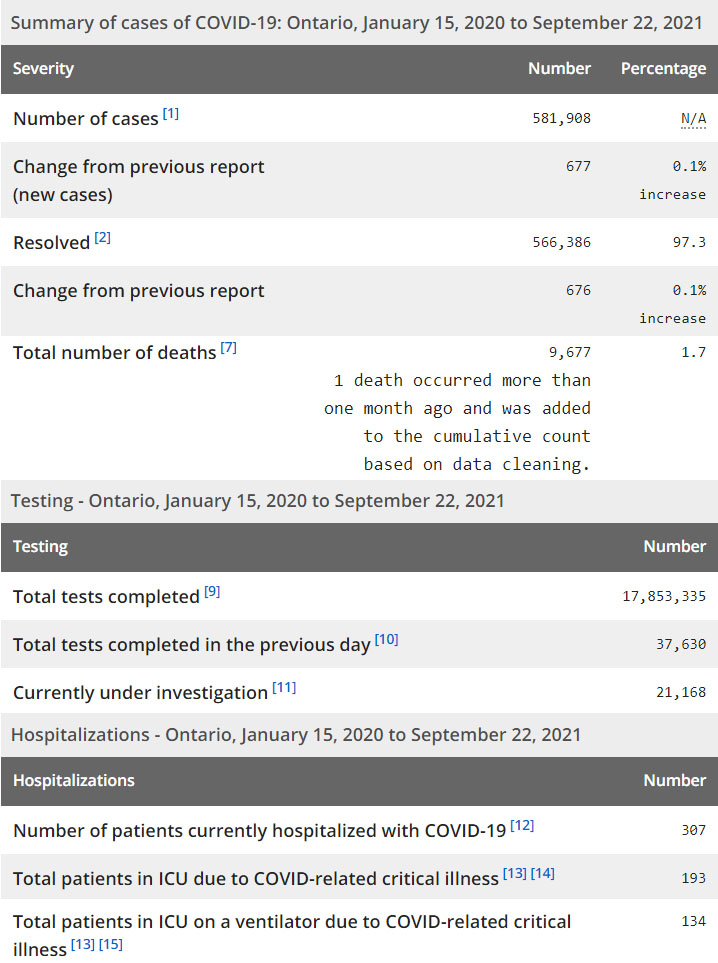Viewport: 718px width, 963px height.
Task: Open footnote [13] directly before footnote [14]
Action: tap(515, 874)
